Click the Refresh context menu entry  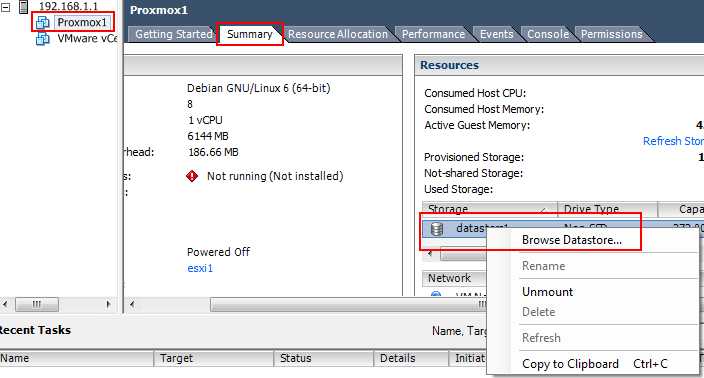click(x=541, y=338)
